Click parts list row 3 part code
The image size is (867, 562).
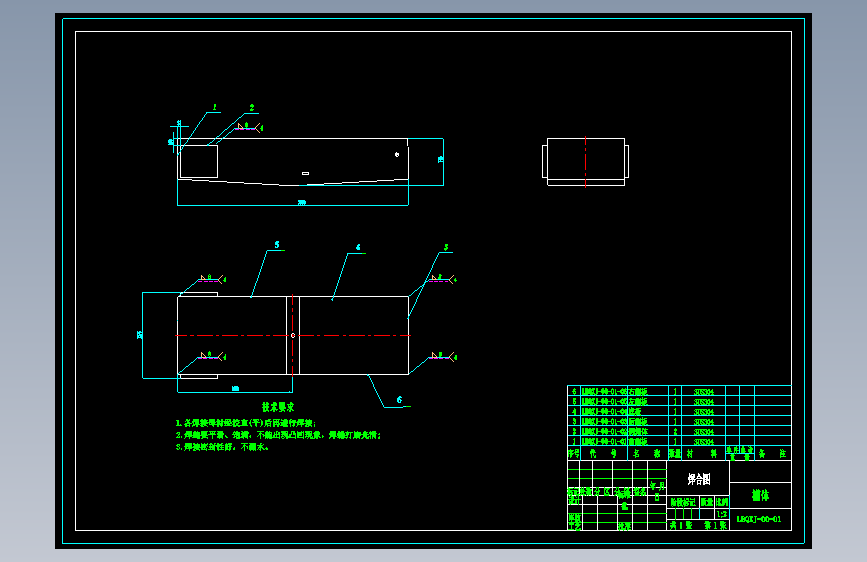[x=604, y=422]
